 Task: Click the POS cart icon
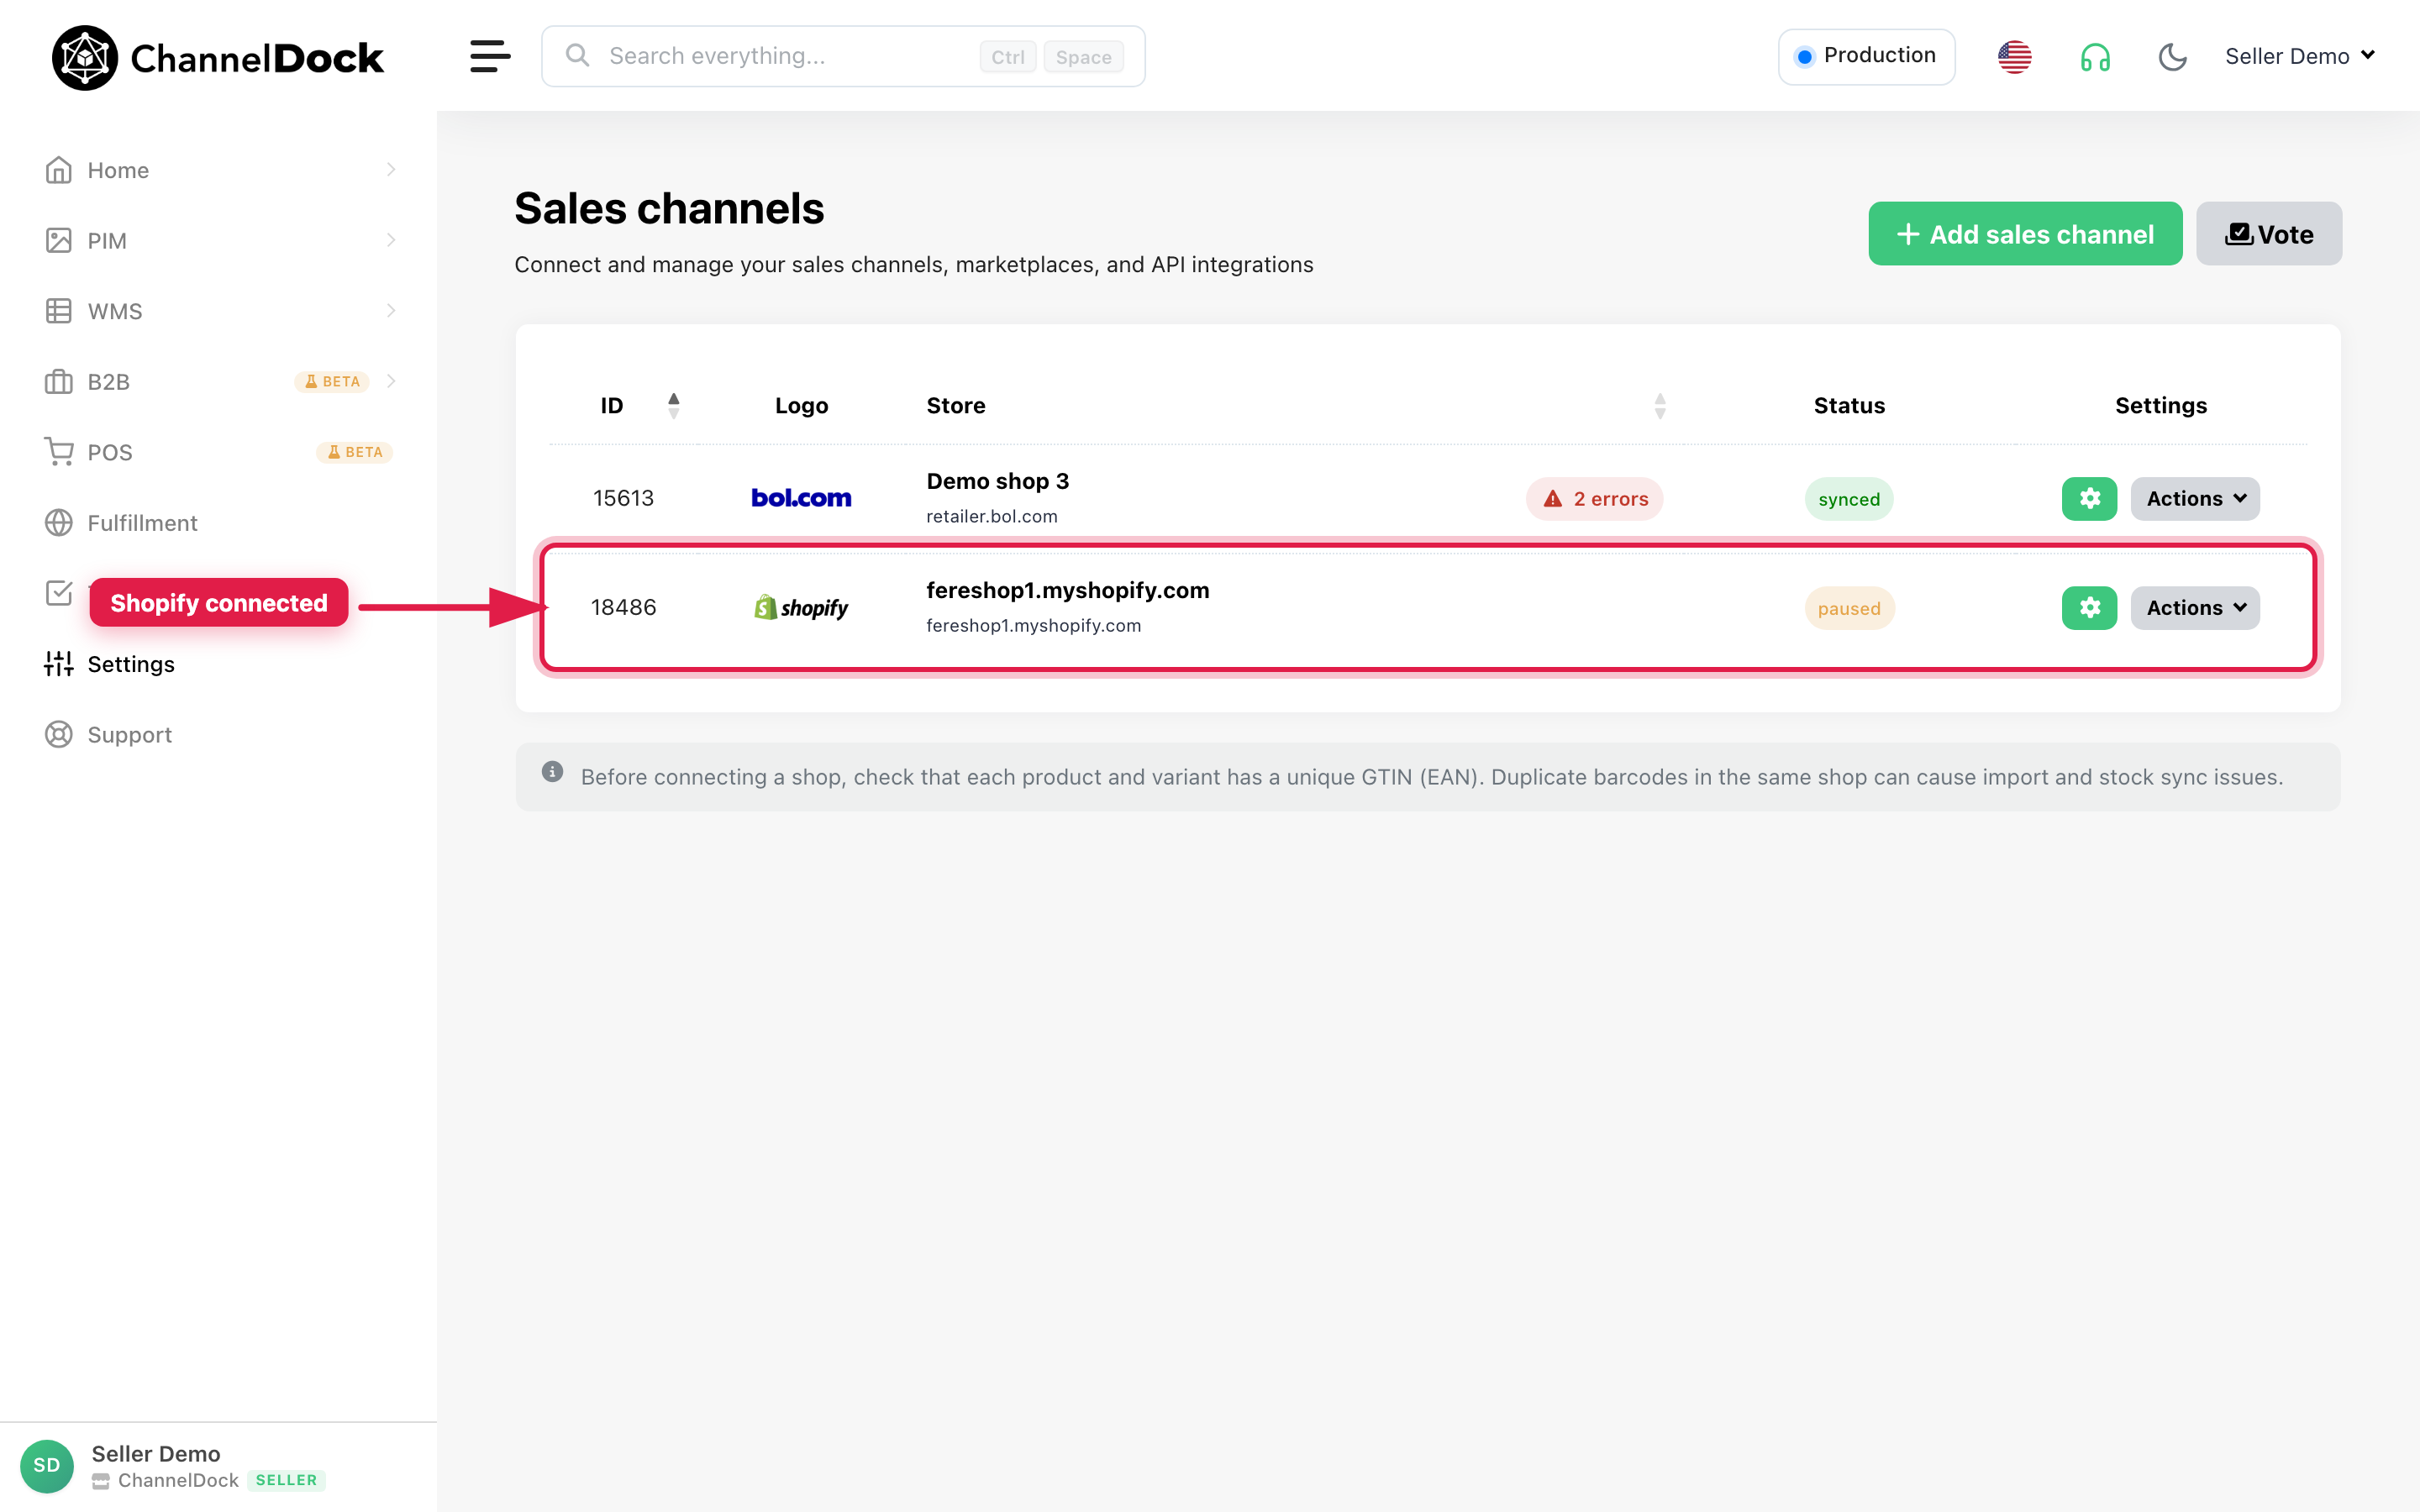click(x=59, y=451)
